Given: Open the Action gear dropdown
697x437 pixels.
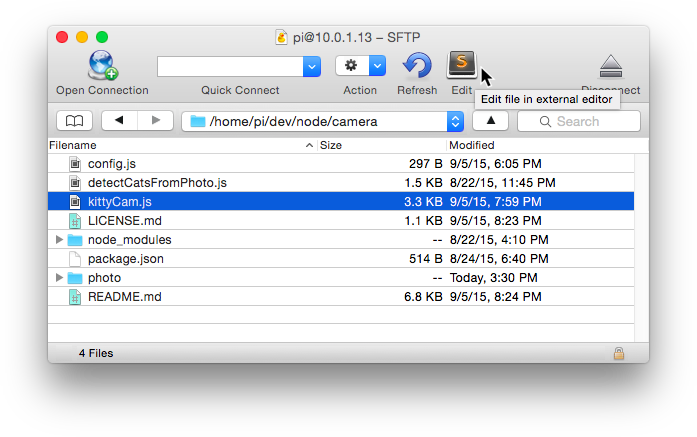Looking at the screenshot, I should 360,66.
